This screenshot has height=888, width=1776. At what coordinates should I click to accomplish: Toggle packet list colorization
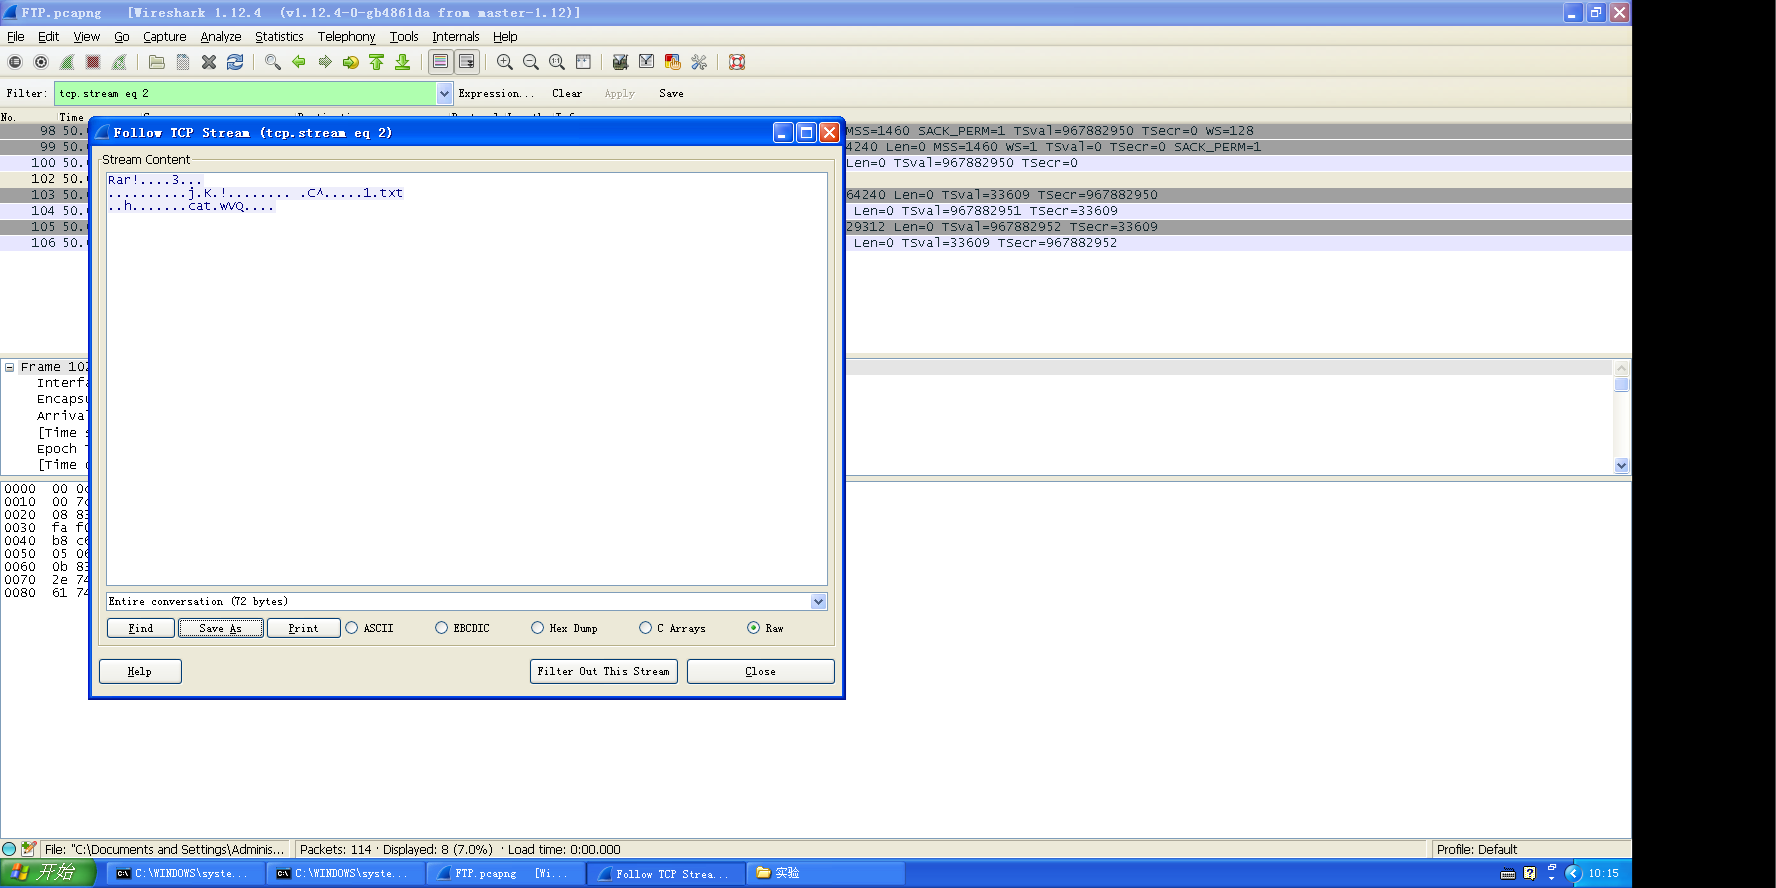click(440, 62)
